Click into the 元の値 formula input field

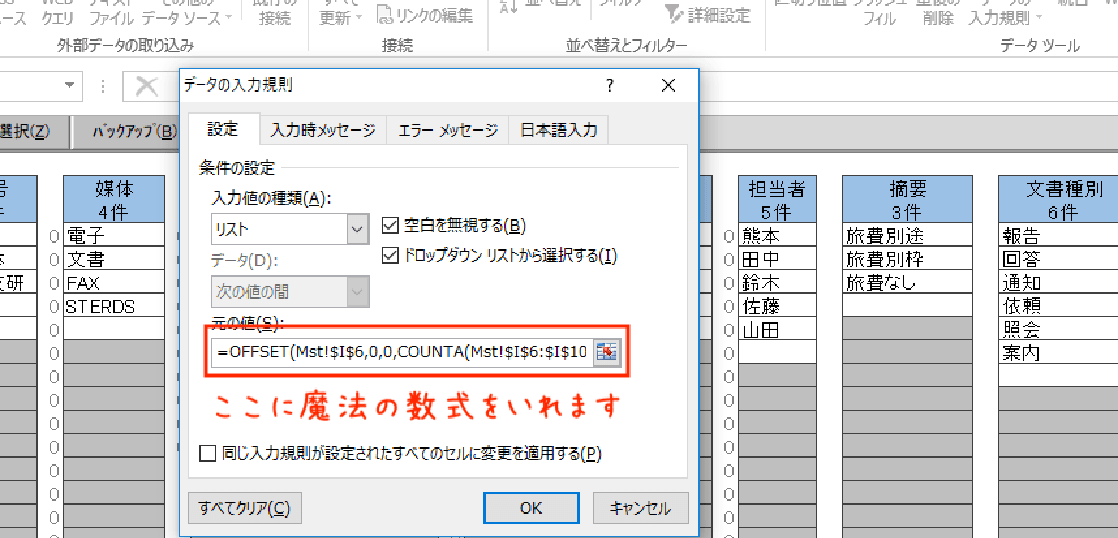tap(402, 352)
